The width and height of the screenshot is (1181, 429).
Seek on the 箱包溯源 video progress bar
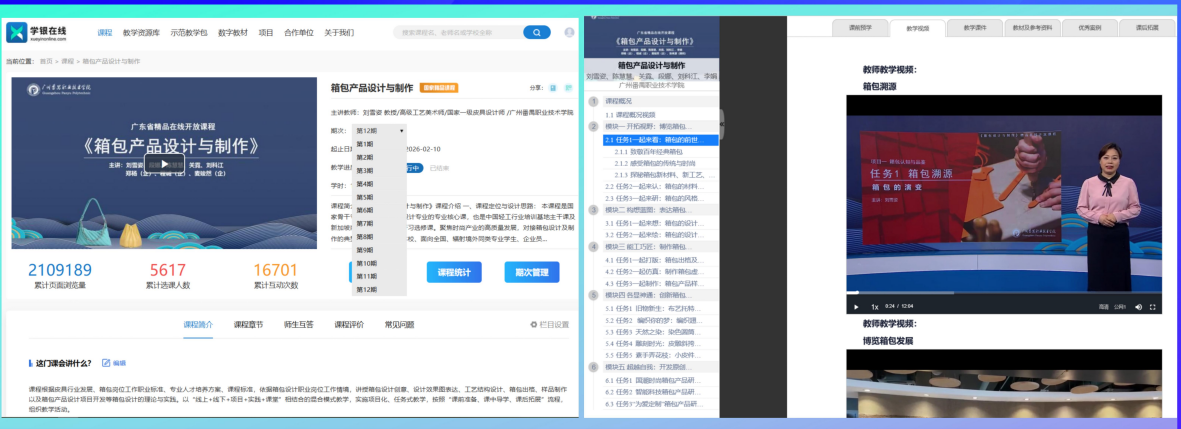tap(1004, 293)
